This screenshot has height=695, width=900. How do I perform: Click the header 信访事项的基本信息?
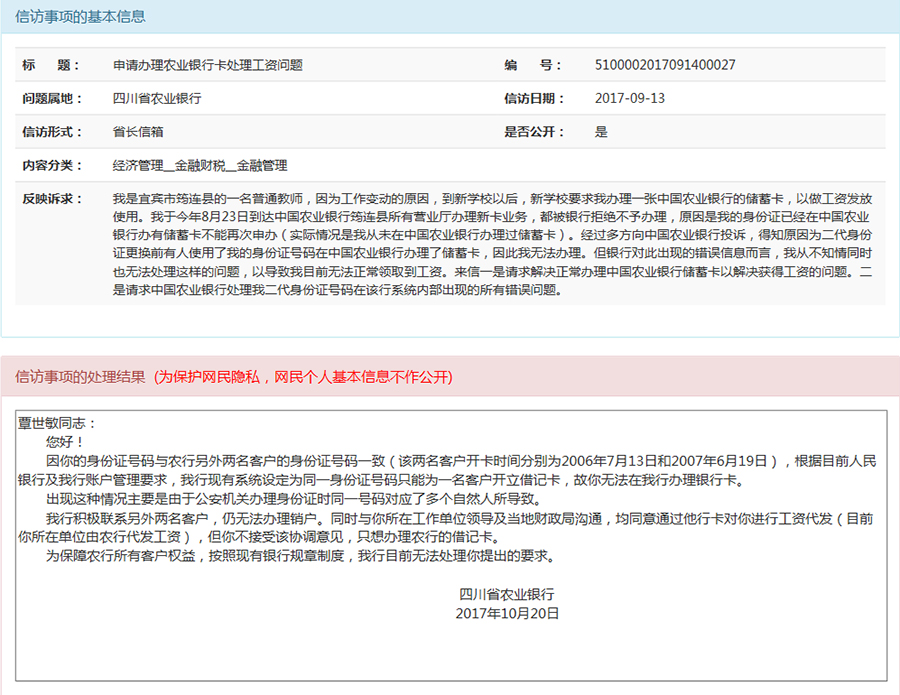tap(80, 17)
